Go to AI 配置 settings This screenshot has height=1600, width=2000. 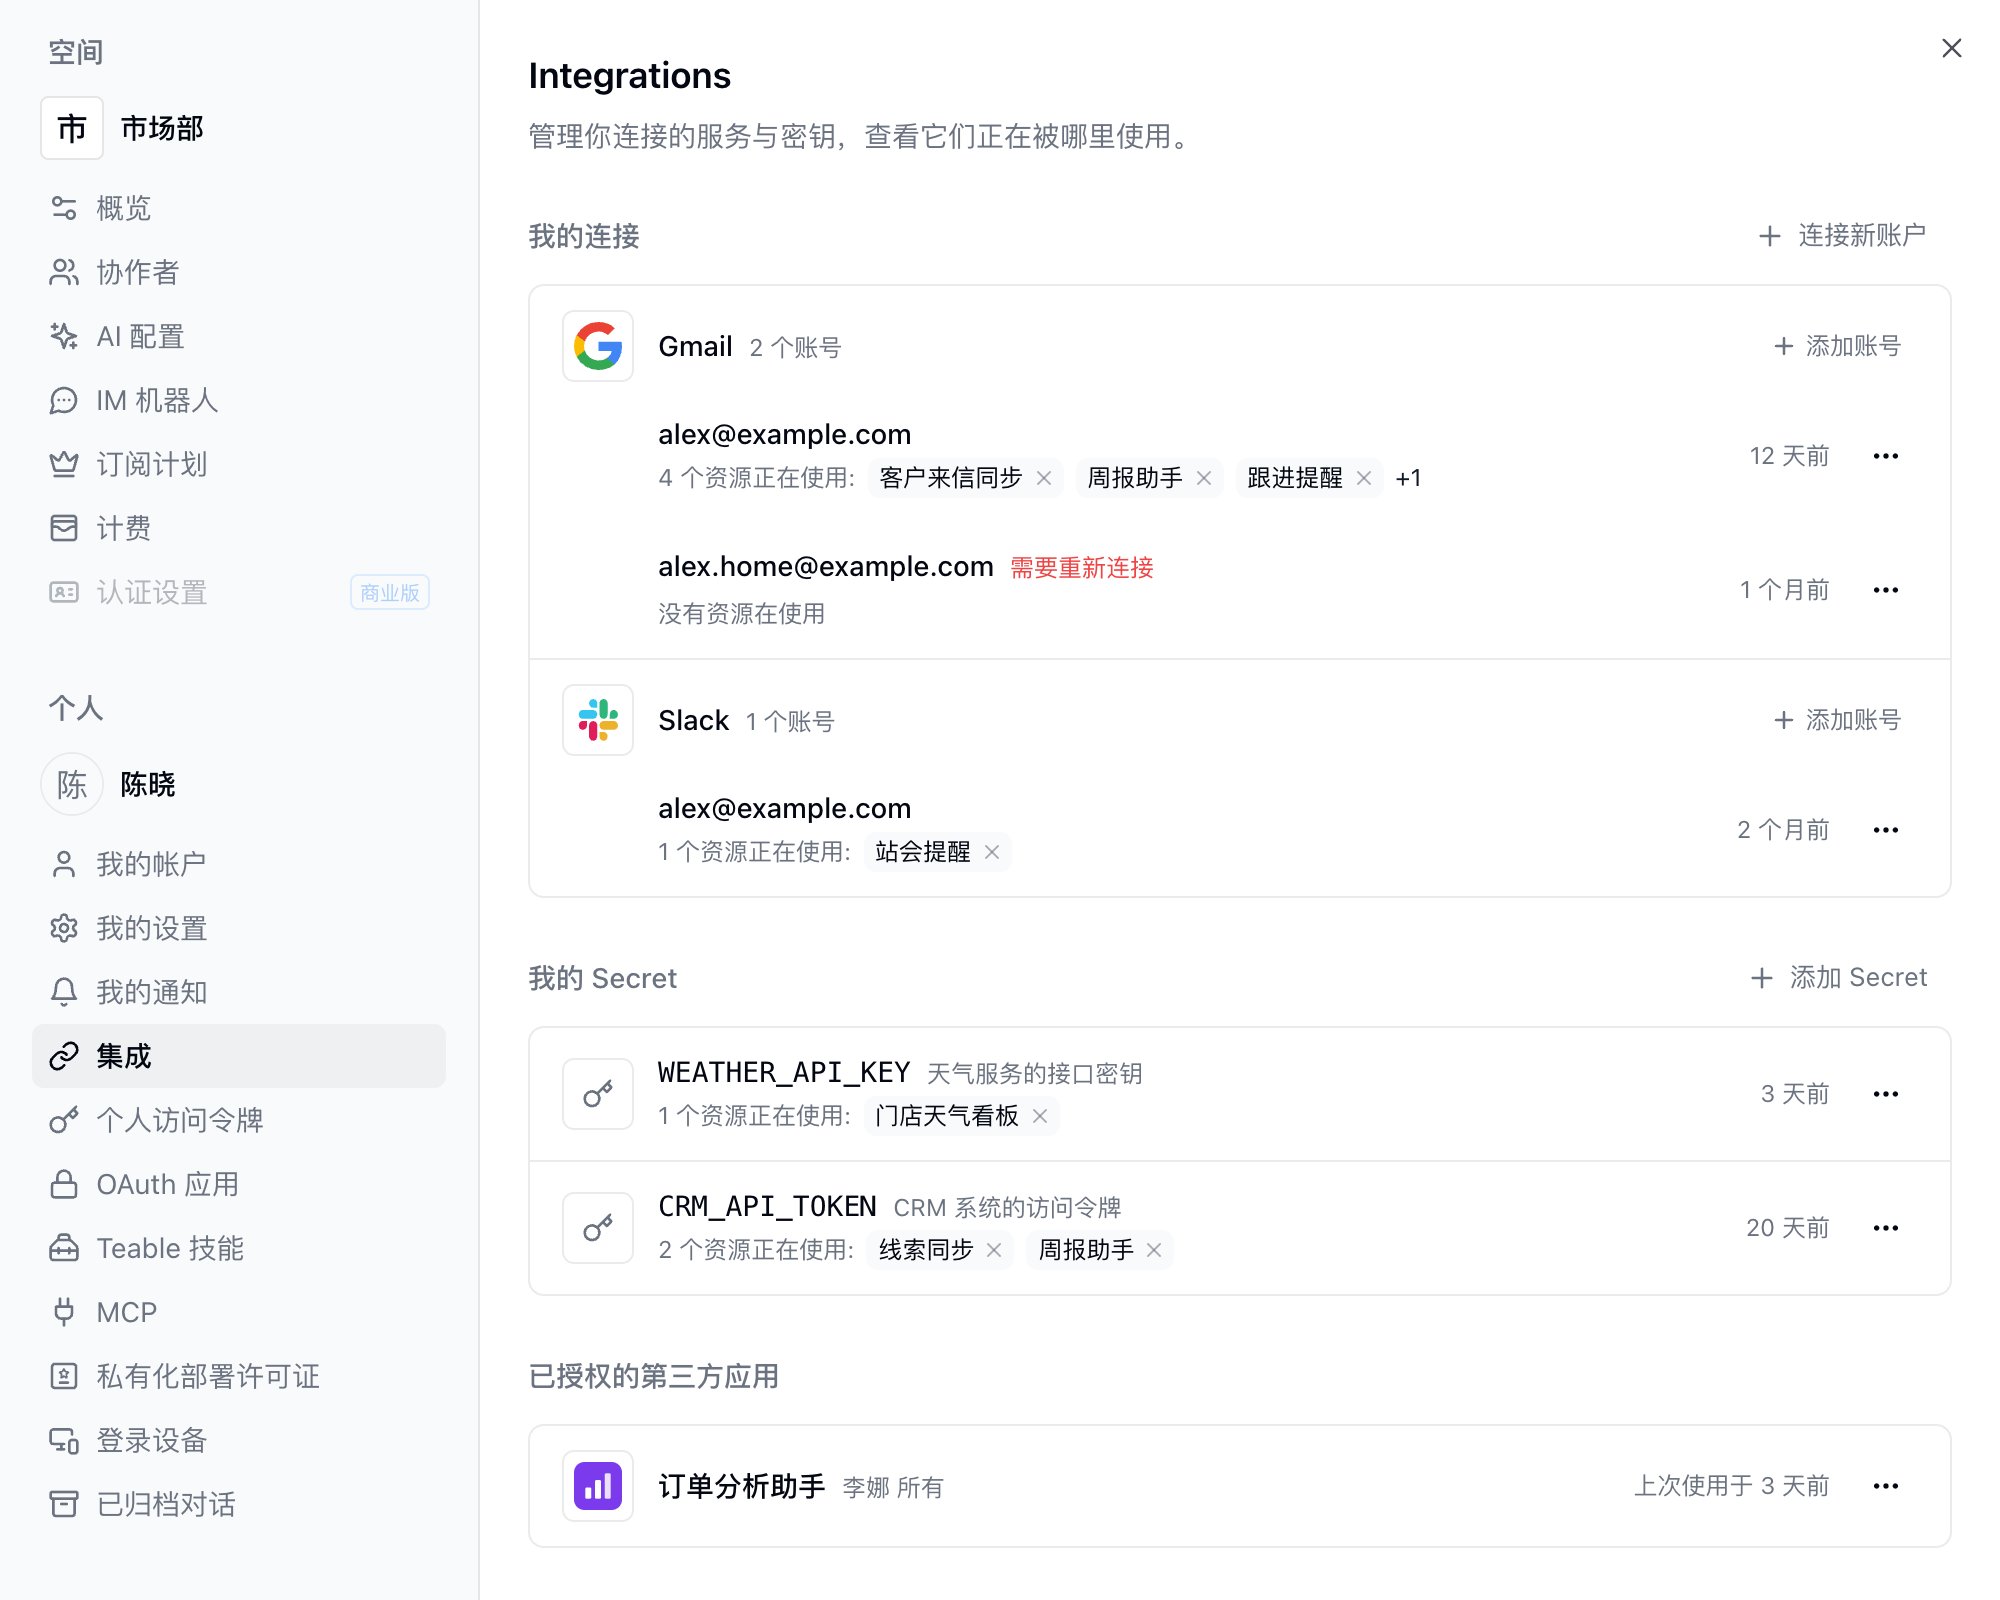click(x=238, y=336)
